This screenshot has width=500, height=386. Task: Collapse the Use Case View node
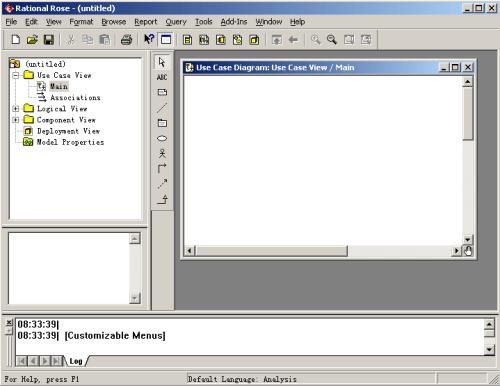tap(16, 75)
